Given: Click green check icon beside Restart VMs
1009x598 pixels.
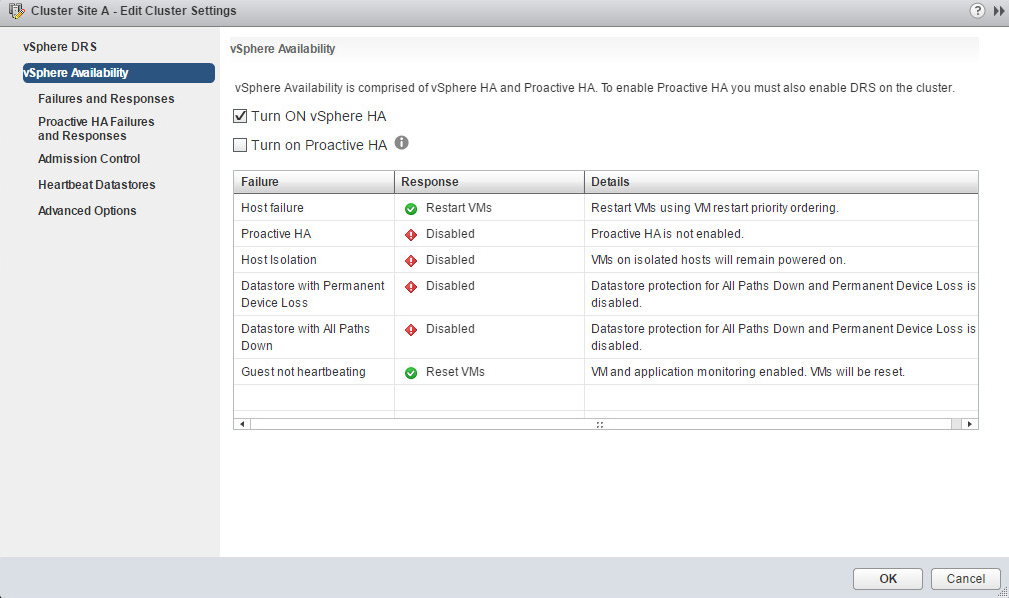Looking at the screenshot, I should 411,209.
